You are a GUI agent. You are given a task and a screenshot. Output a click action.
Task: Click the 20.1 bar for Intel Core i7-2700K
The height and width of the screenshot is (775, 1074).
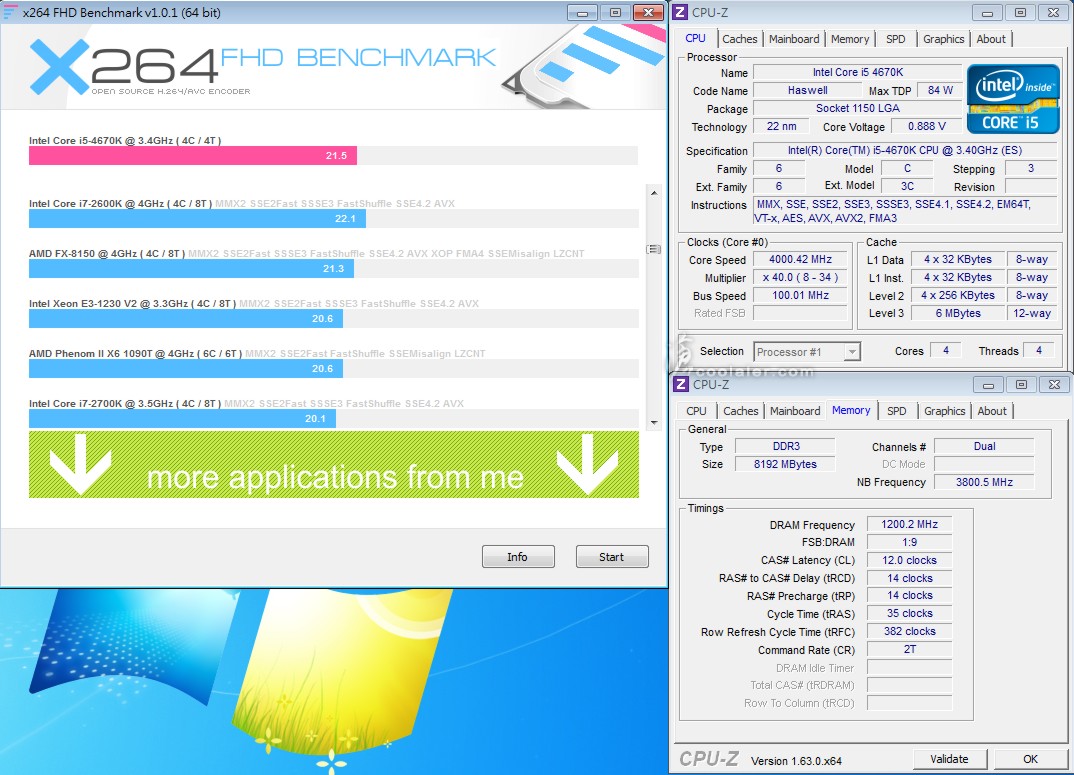coord(182,419)
